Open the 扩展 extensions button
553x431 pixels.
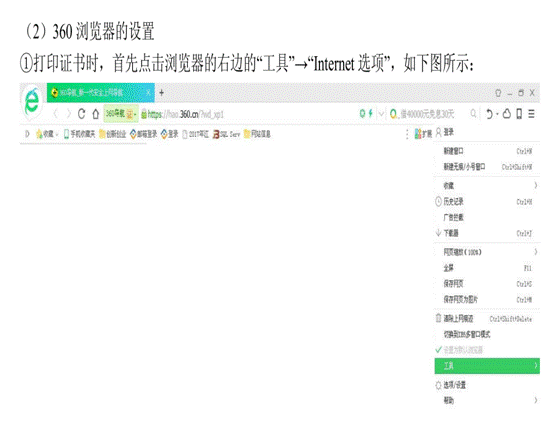(x=423, y=134)
